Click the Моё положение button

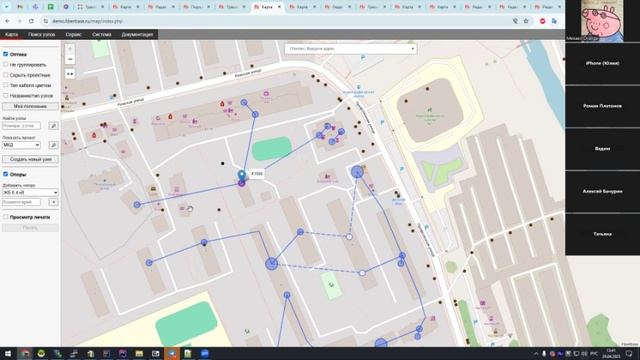click(30, 107)
